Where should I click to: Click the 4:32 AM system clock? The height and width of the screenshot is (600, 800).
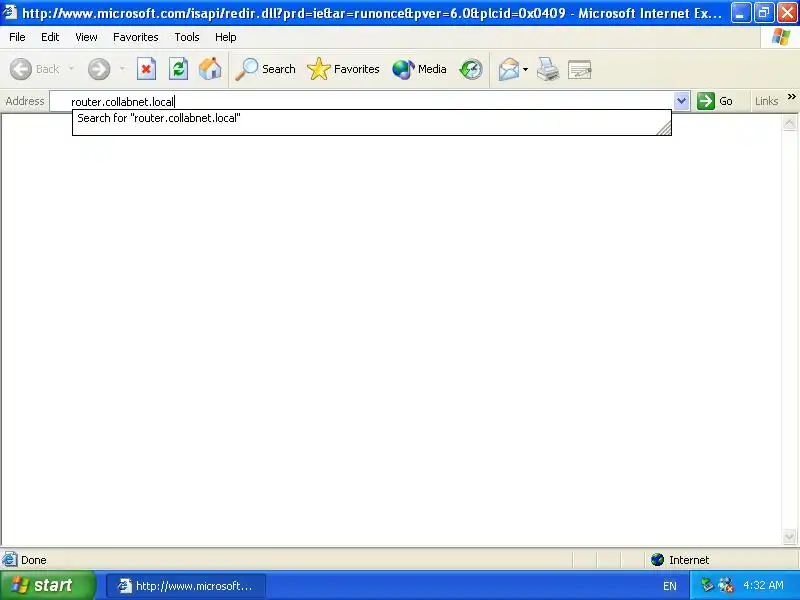coord(763,585)
